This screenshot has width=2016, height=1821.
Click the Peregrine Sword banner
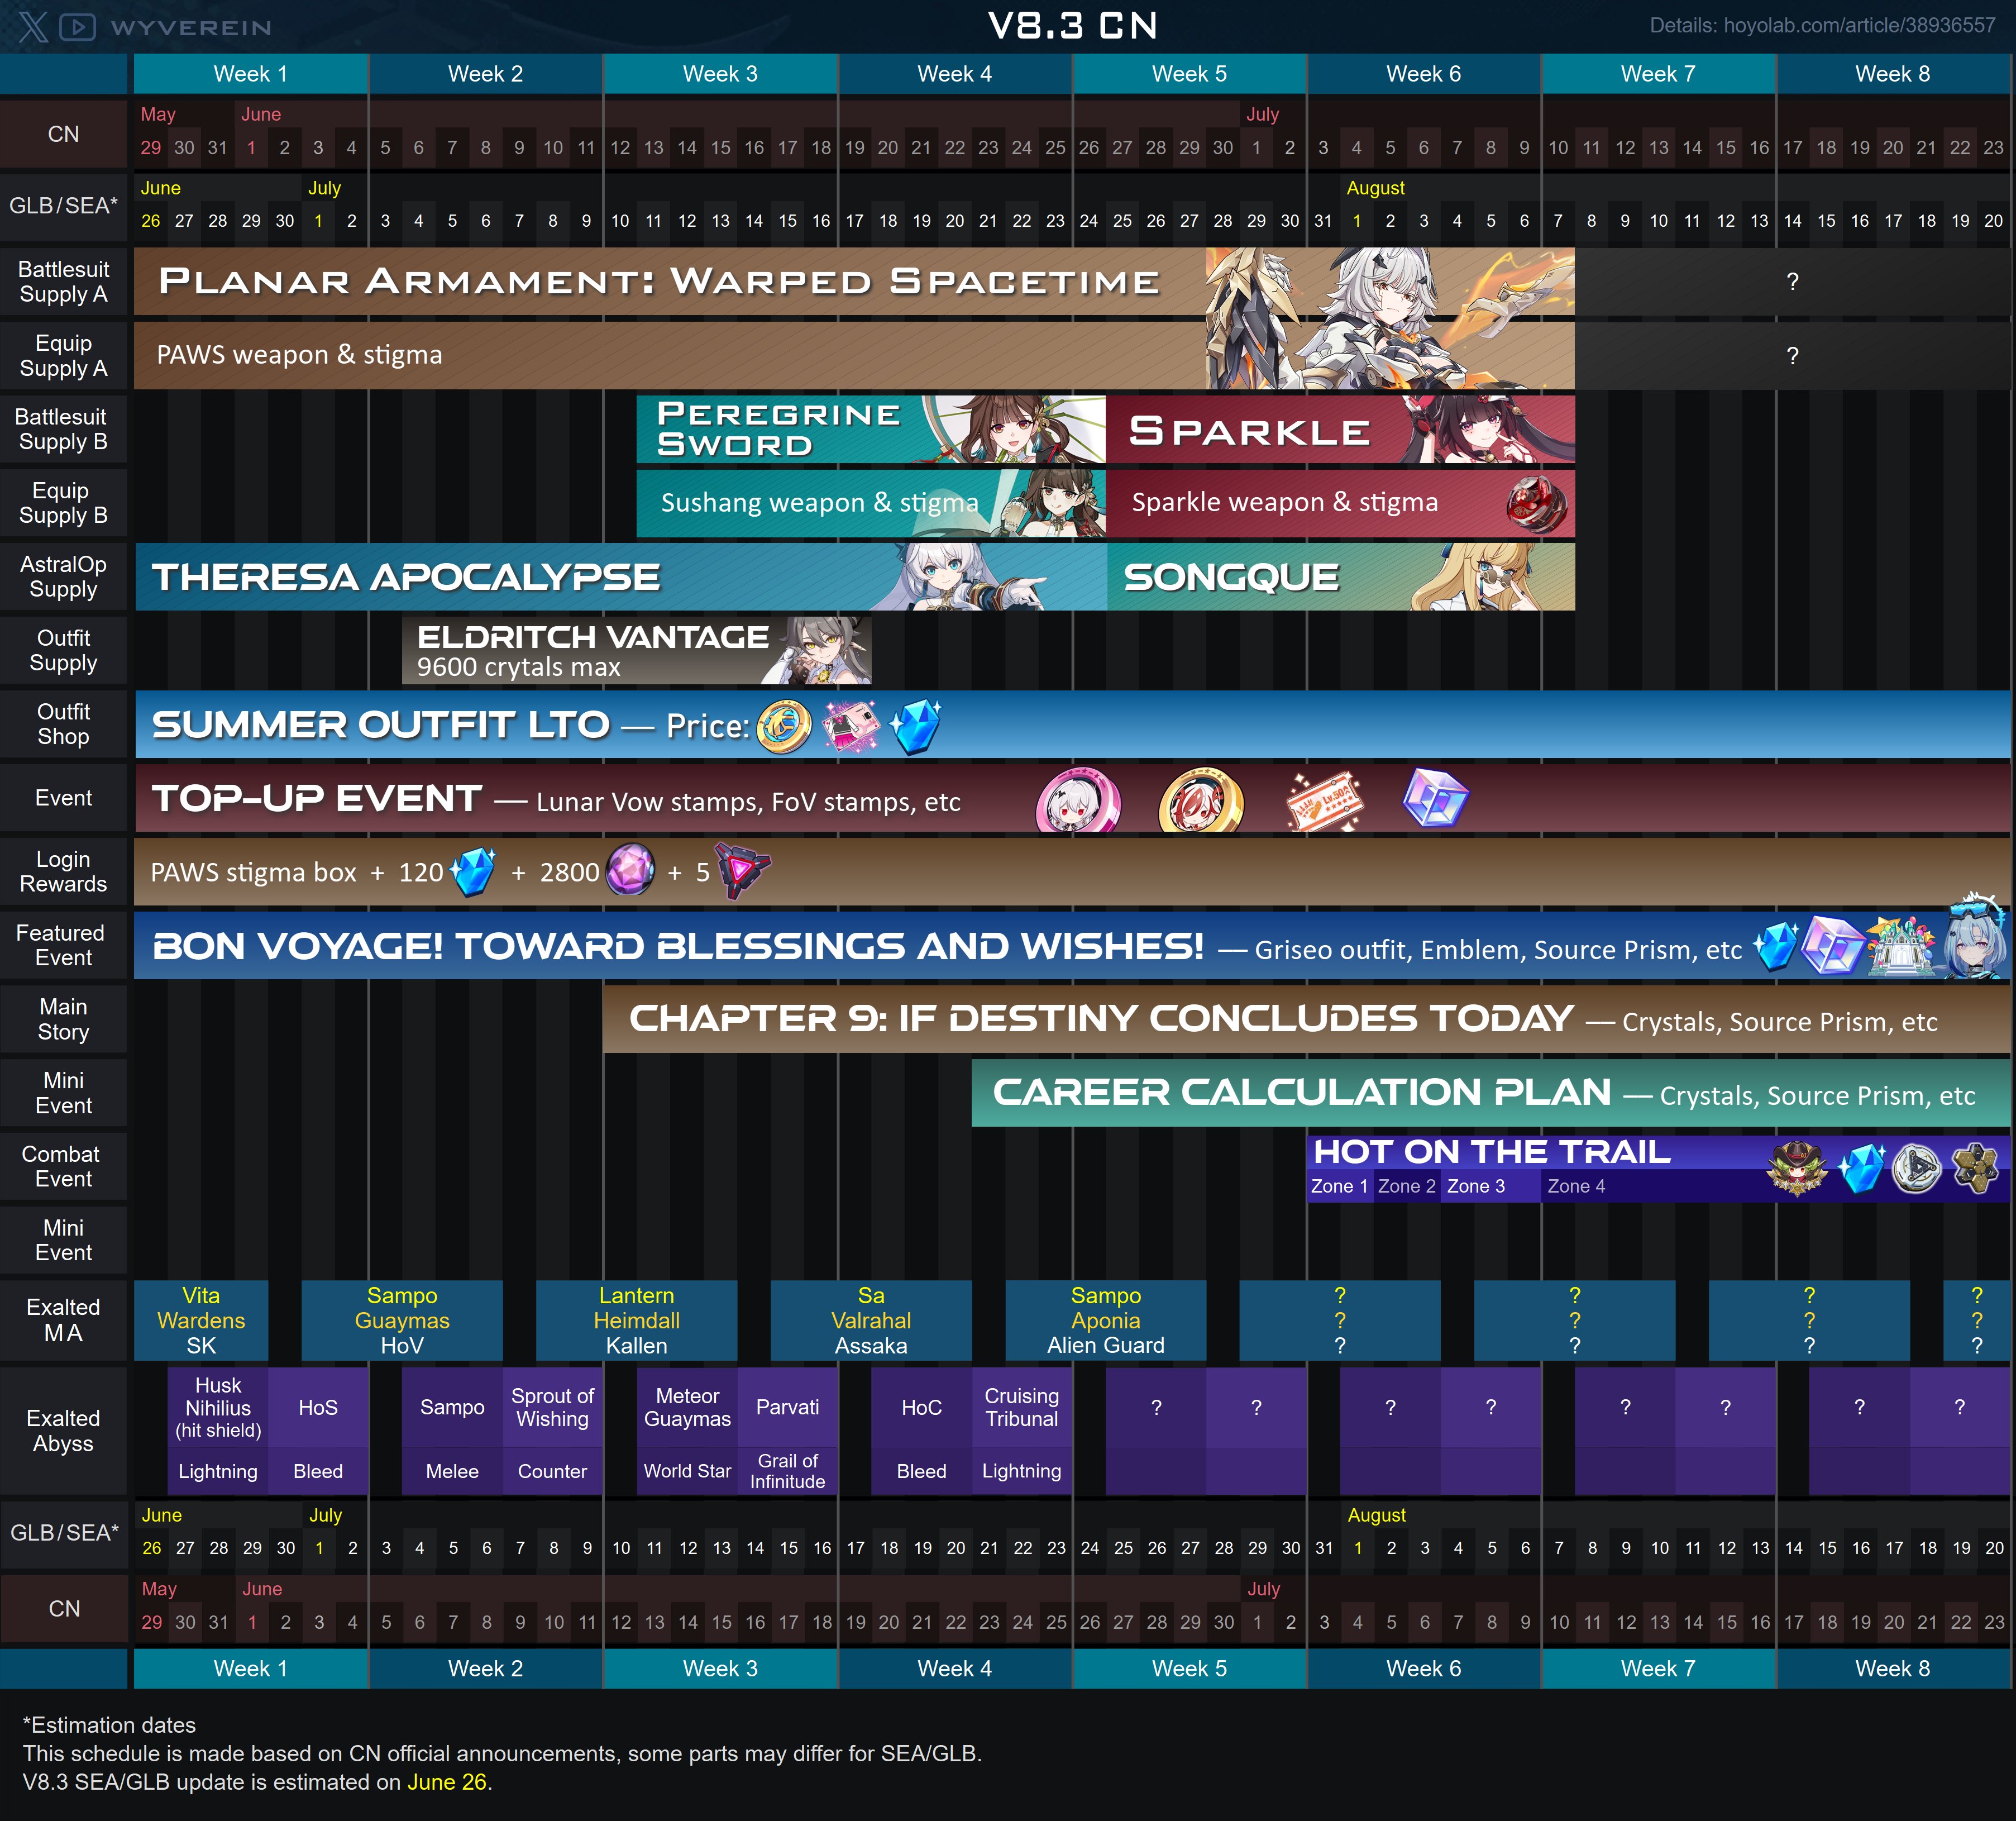click(871, 430)
